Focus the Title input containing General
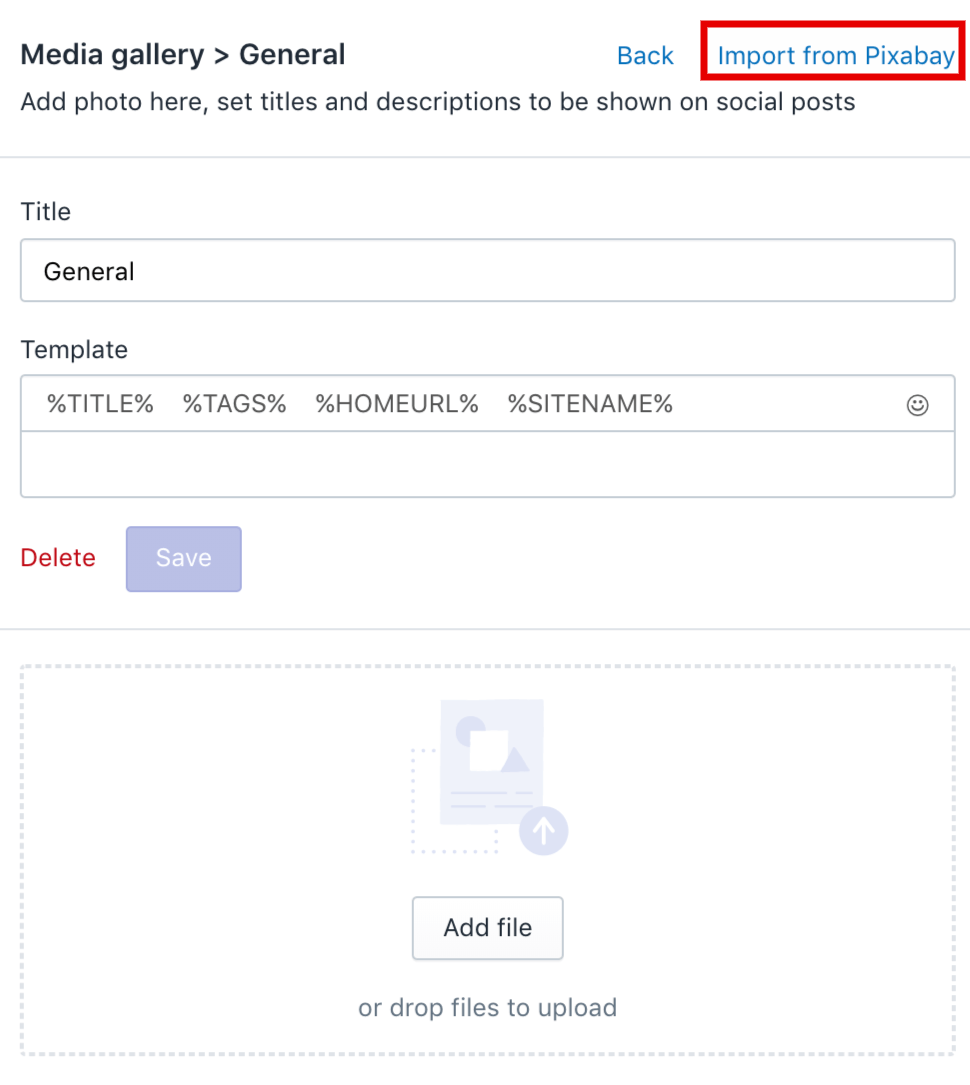Screen dimensions: 970x1085 488,271
